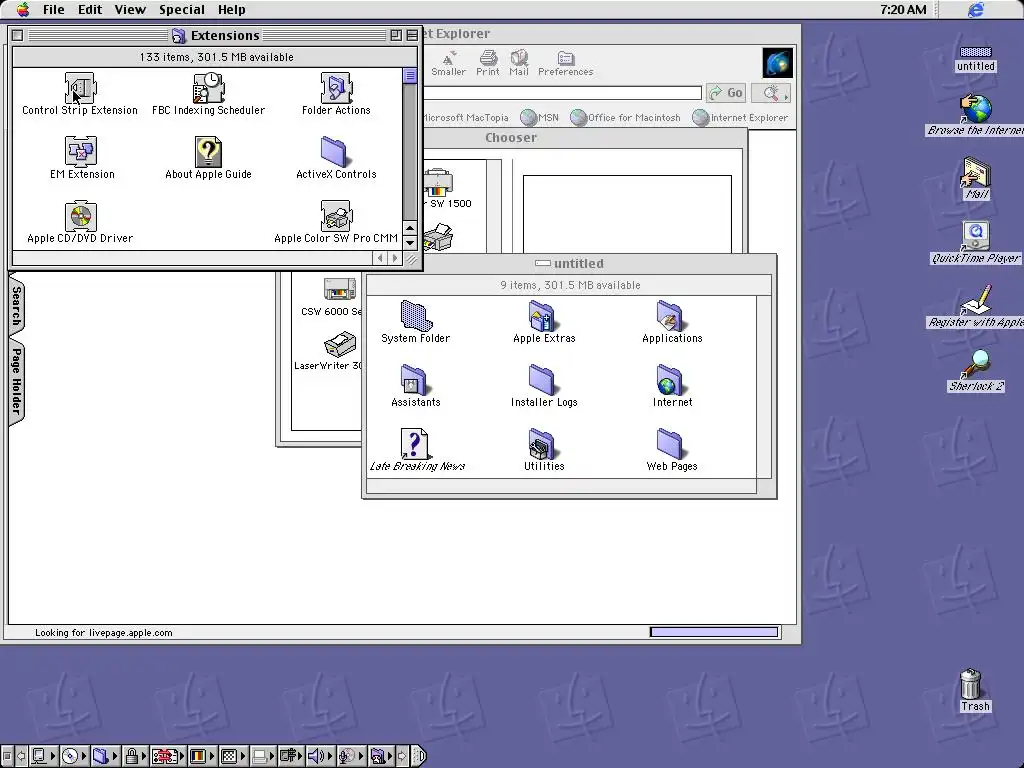Select the CSW 6000 Series driver in Chooser

tap(340, 289)
